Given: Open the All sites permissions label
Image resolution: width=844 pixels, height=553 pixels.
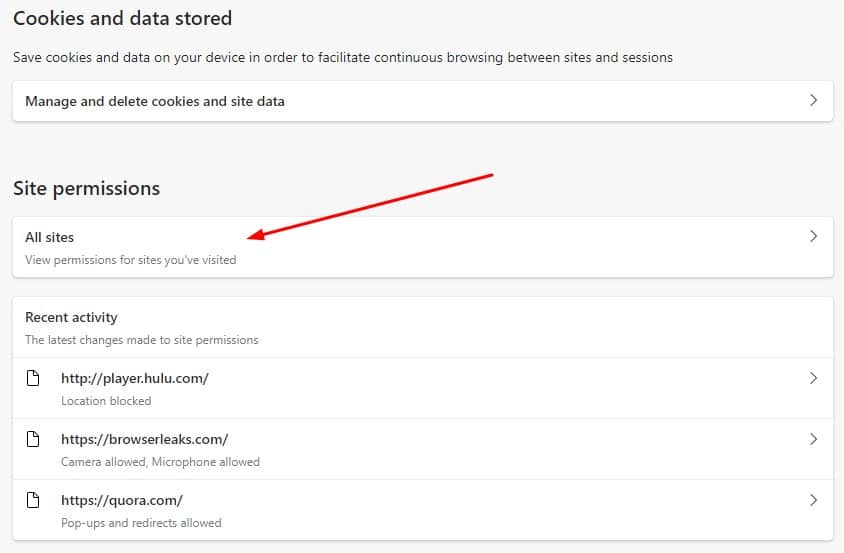Looking at the screenshot, I should [x=50, y=237].
